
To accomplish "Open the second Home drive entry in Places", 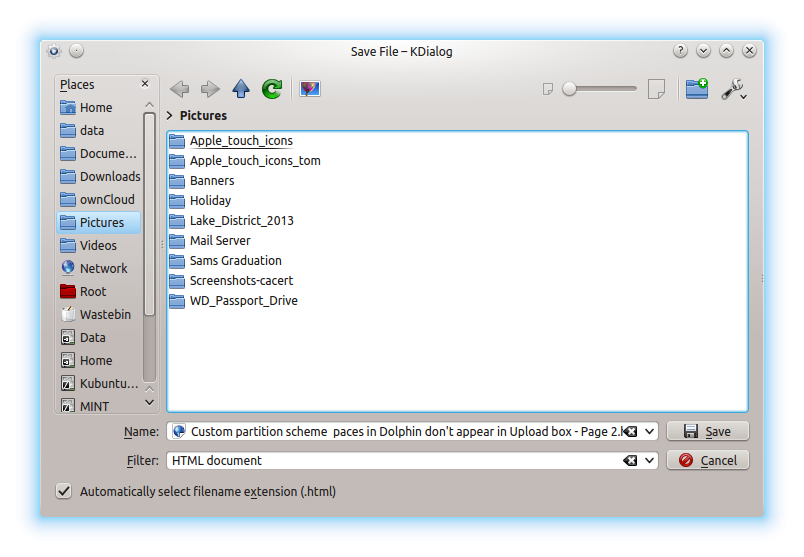I will coord(99,361).
